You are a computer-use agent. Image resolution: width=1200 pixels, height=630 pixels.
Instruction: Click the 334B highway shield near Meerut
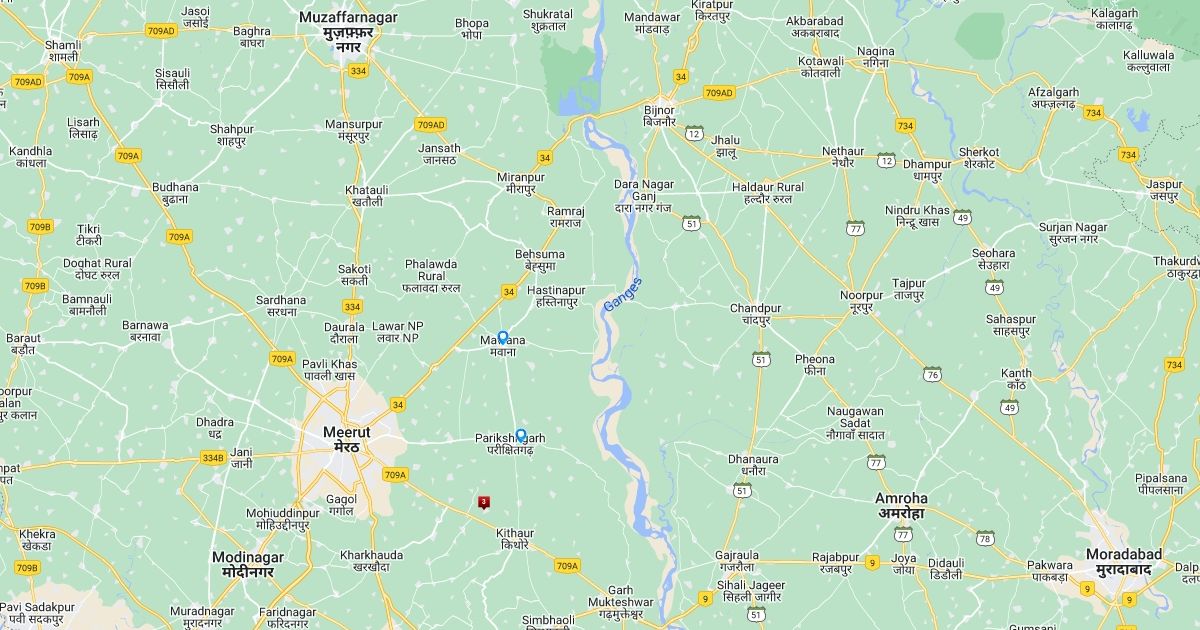click(213, 458)
